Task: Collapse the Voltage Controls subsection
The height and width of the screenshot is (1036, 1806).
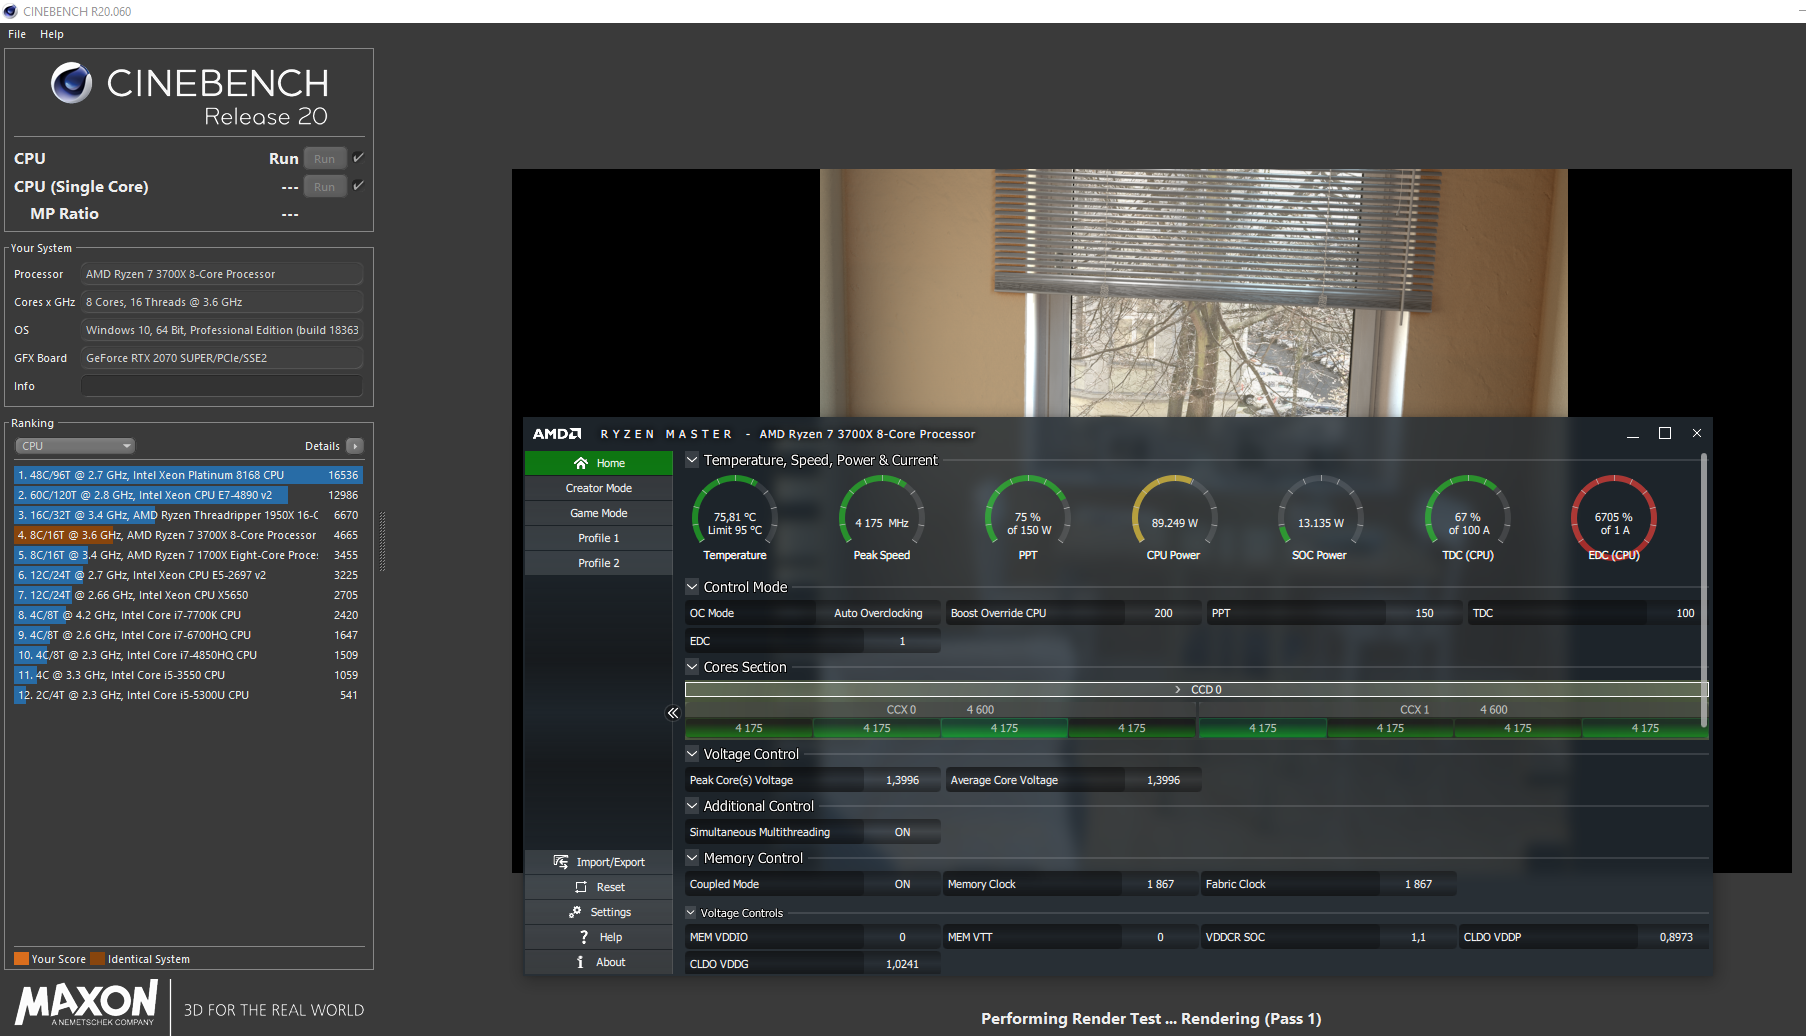Action: [x=691, y=913]
